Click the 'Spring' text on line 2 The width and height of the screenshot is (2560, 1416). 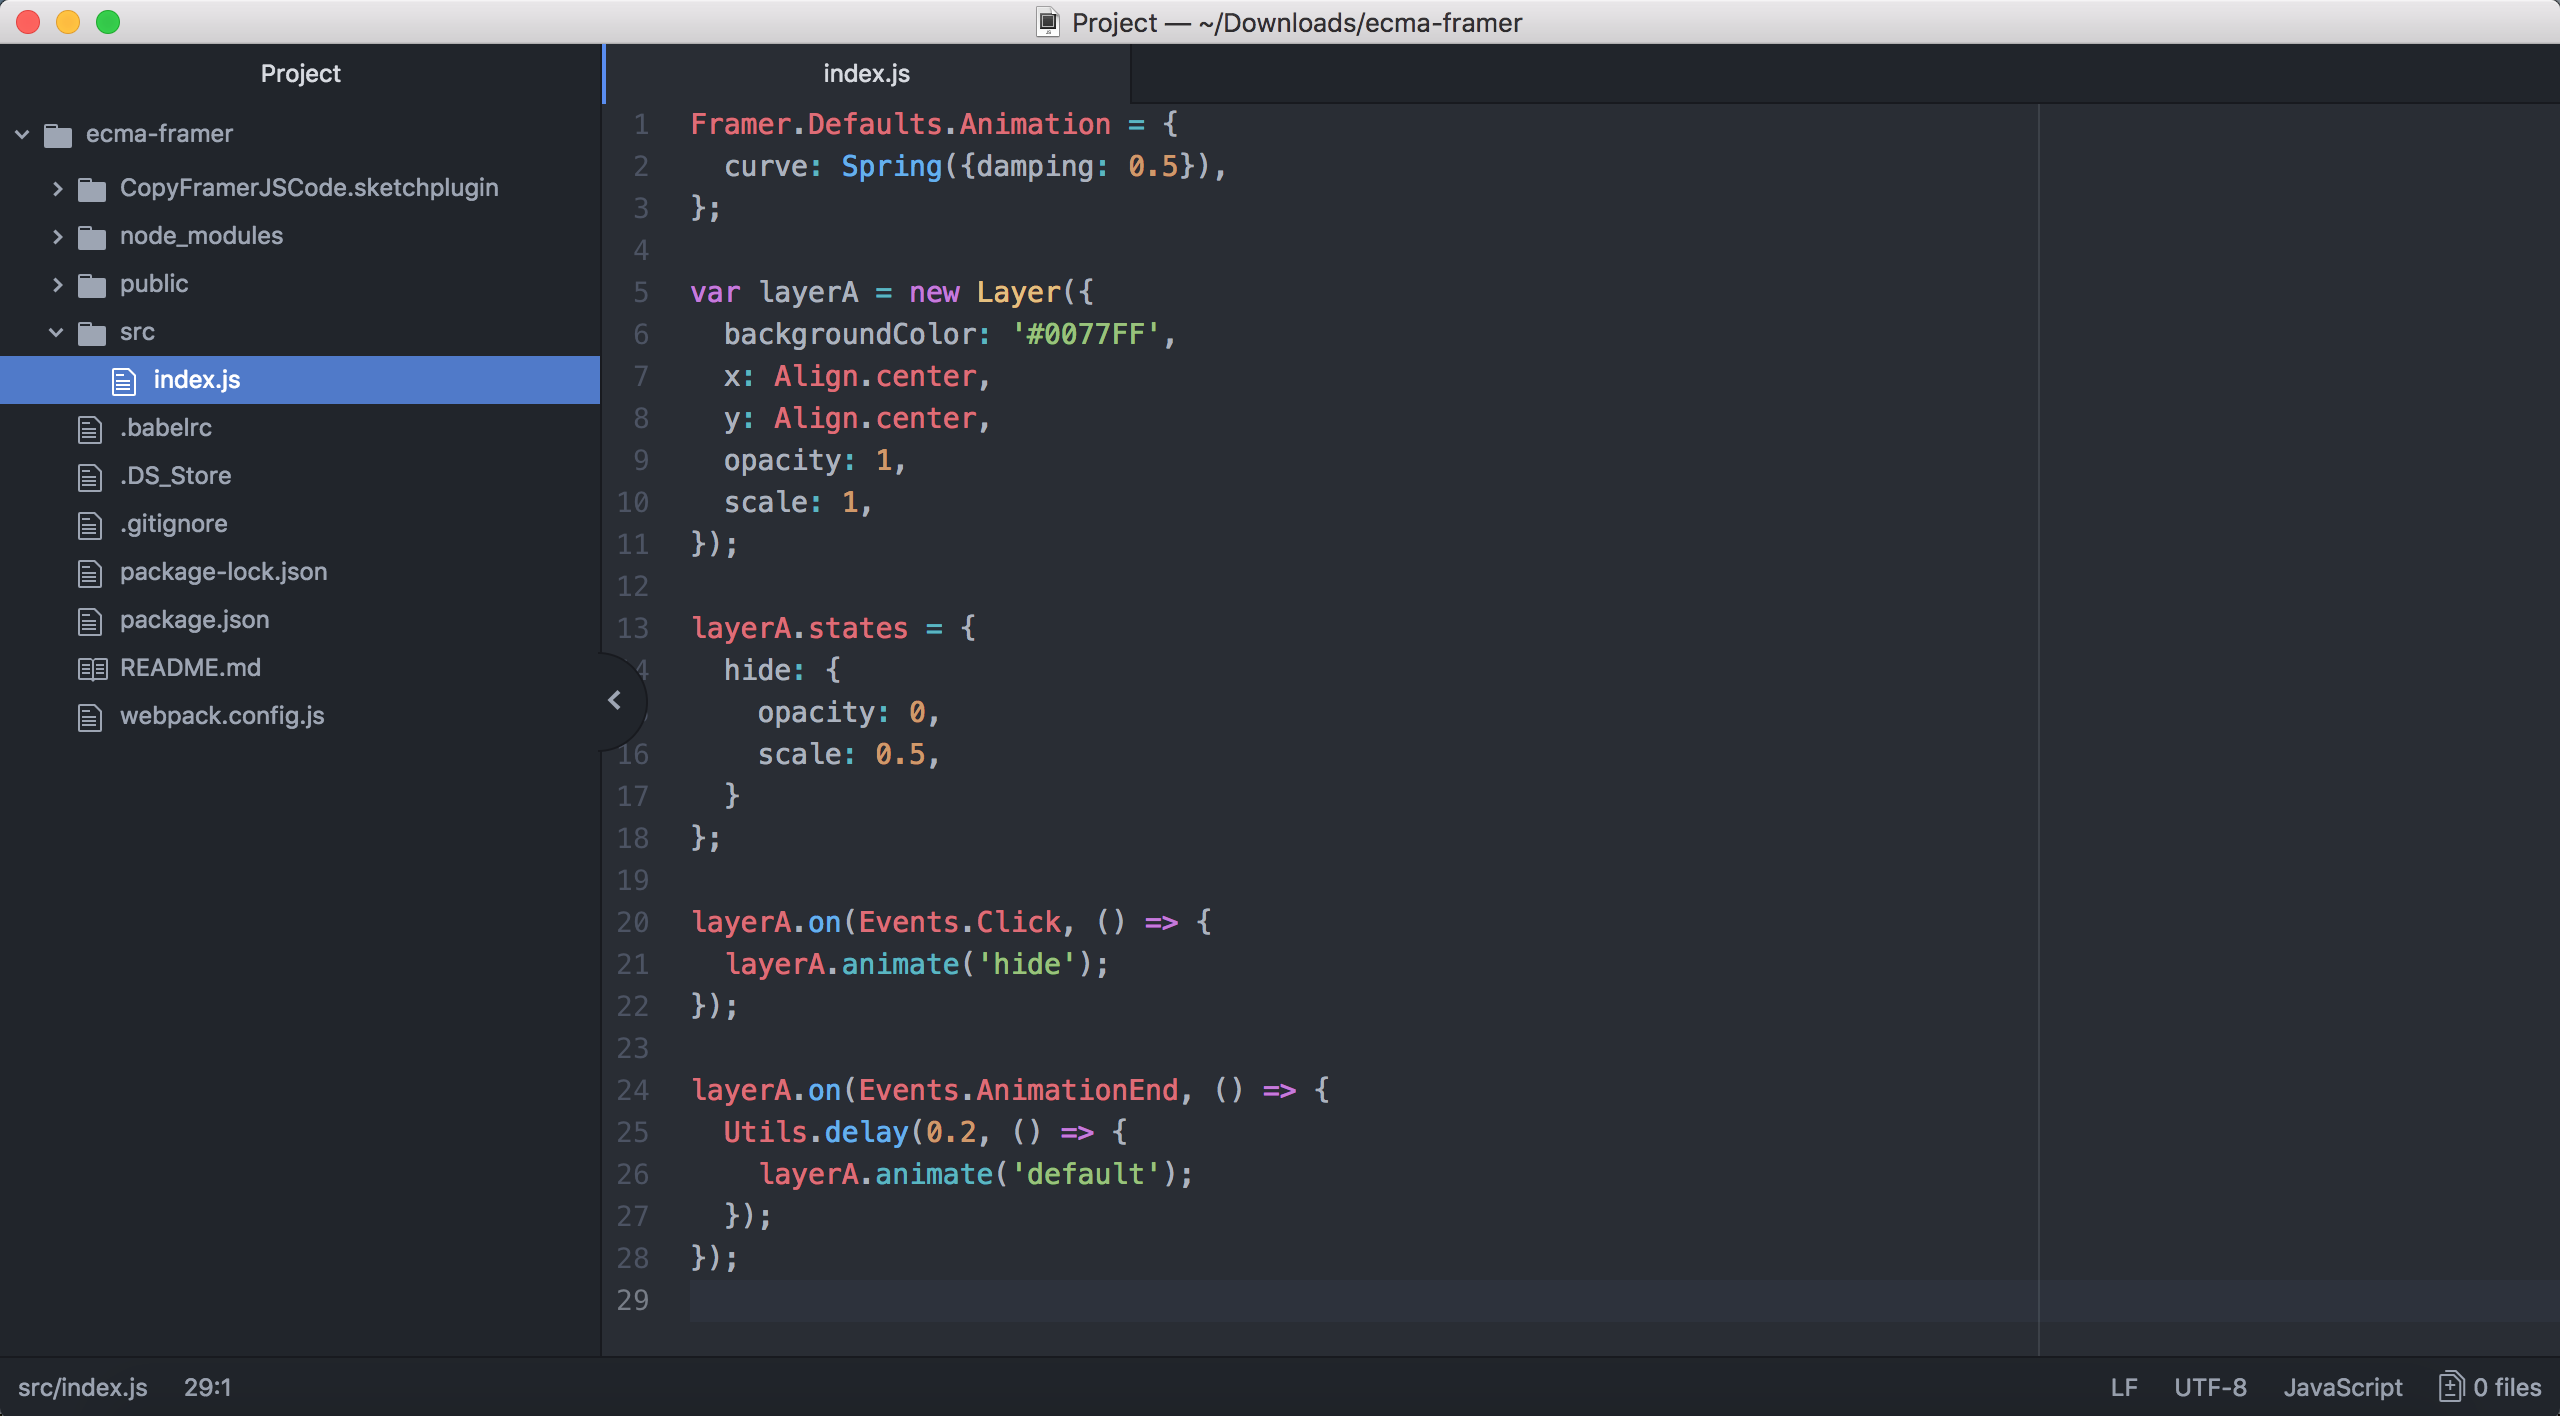coord(891,166)
